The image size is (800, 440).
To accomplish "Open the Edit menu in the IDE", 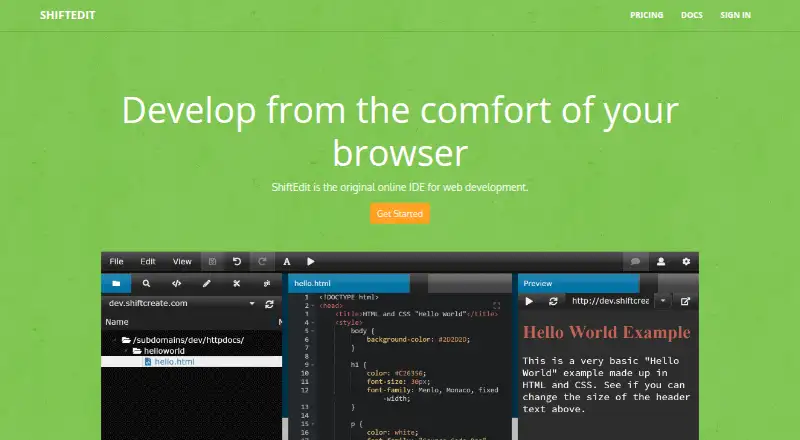I will (148, 261).
